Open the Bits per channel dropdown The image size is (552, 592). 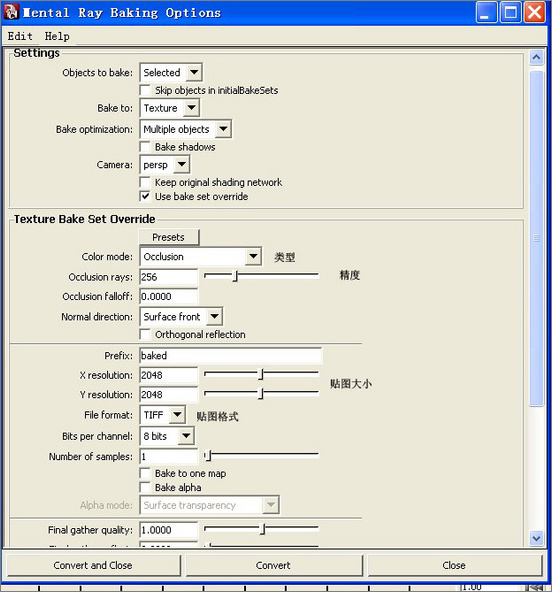[x=167, y=436]
